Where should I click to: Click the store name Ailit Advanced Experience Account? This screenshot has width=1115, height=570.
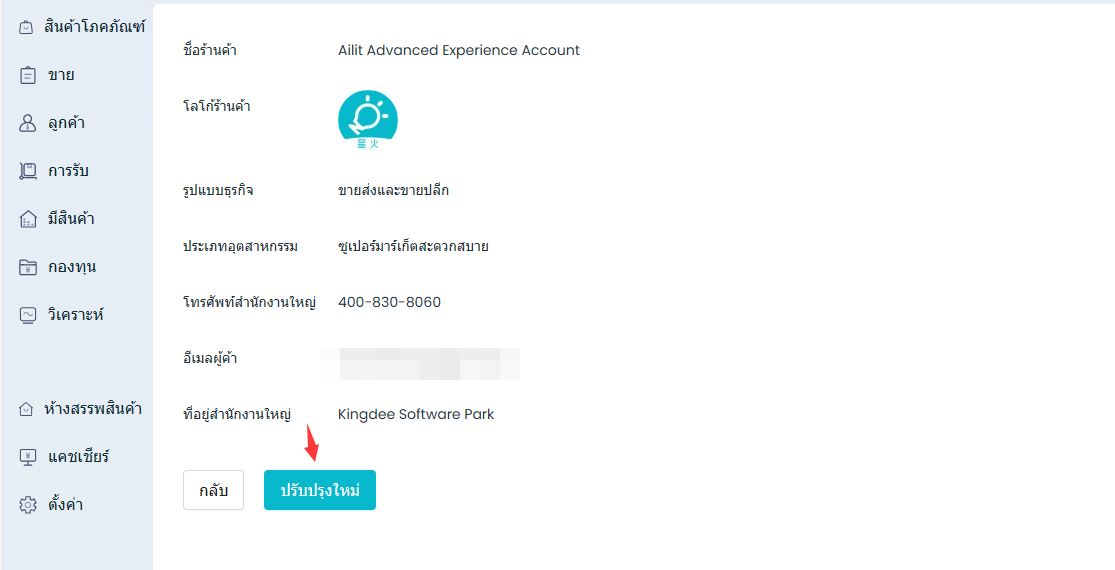pyautogui.click(x=458, y=50)
